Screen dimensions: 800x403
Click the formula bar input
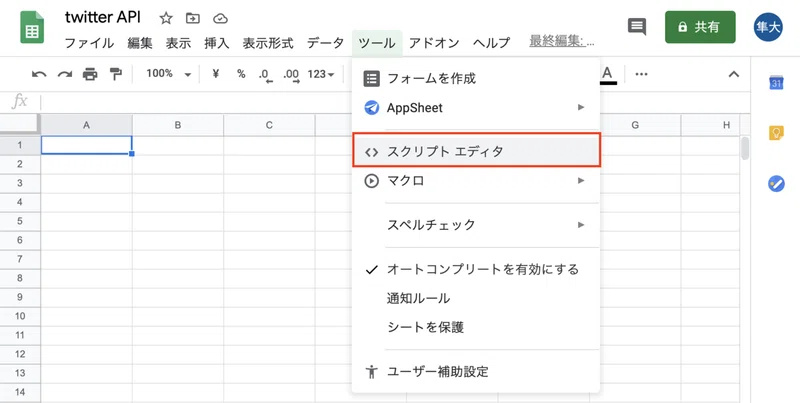pos(393,102)
